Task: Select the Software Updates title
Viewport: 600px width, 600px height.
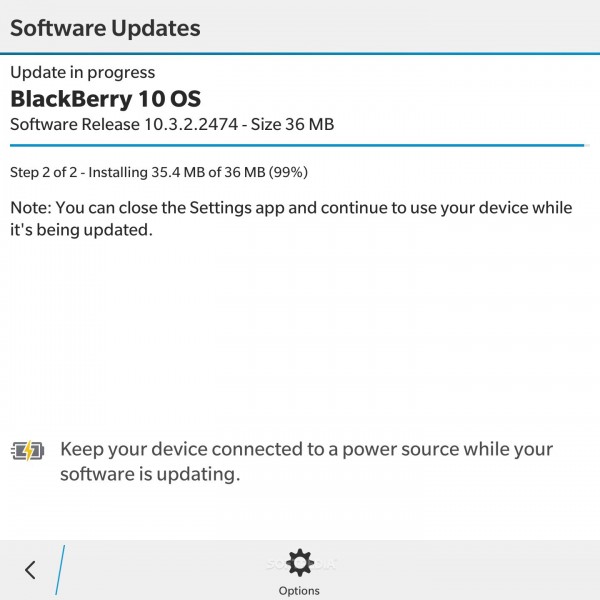Action: point(105,28)
